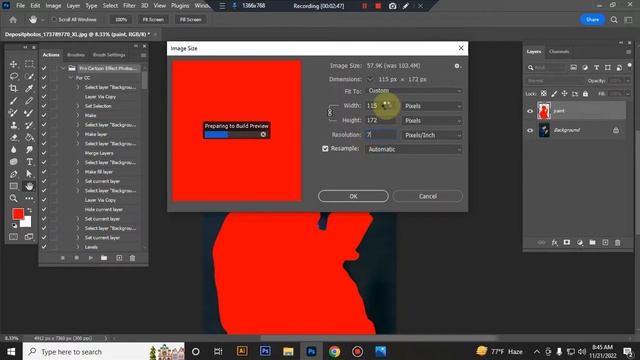
Task: Toggle Scroll All Windows checkbox
Action: 53,20
